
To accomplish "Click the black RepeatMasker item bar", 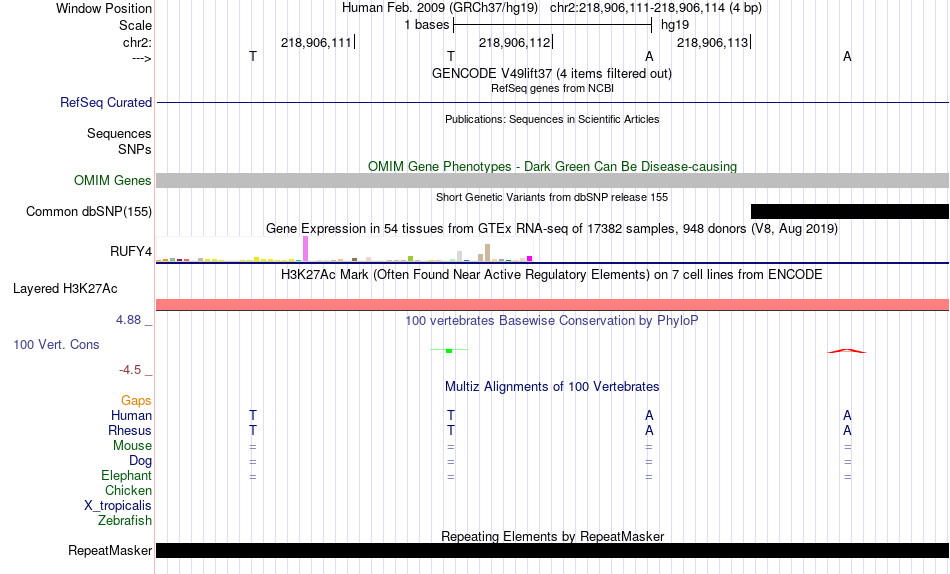I will [x=553, y=550].
